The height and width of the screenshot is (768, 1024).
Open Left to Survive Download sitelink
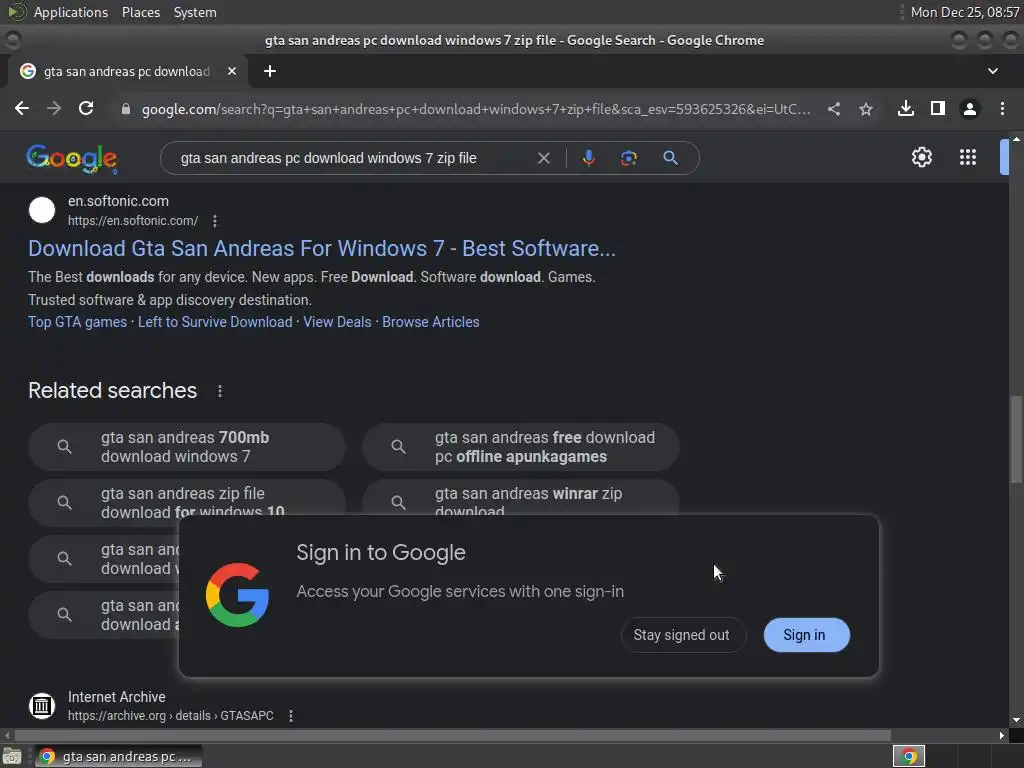(x=215, y=322)
